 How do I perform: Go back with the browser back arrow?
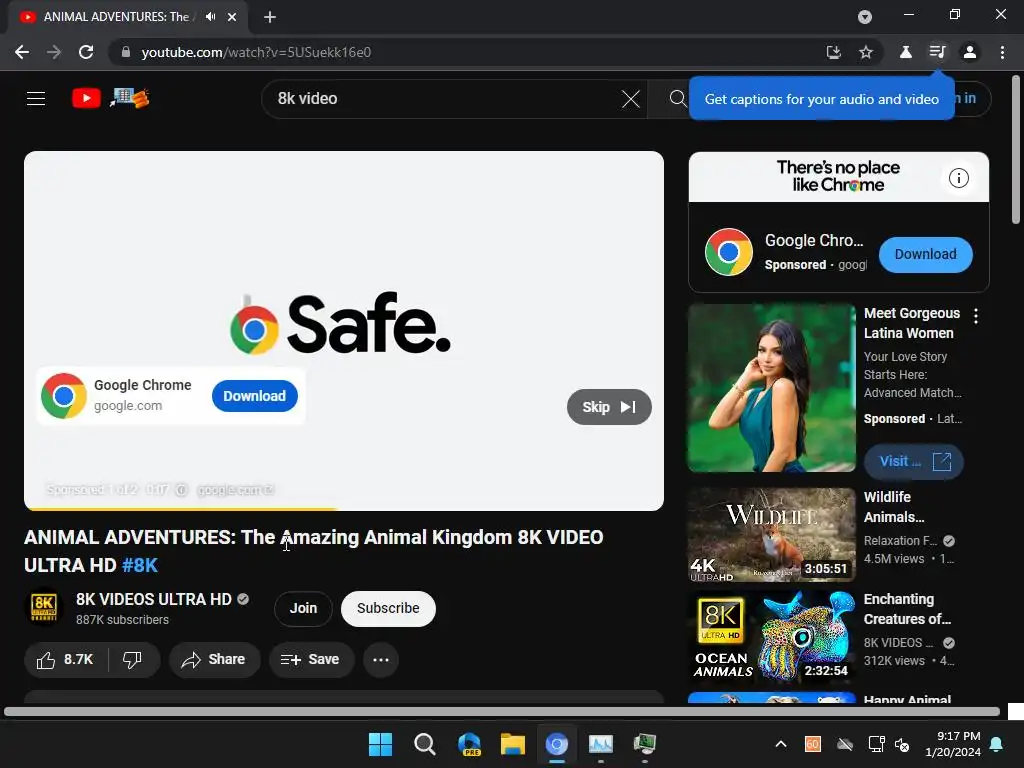pos(22,52)
